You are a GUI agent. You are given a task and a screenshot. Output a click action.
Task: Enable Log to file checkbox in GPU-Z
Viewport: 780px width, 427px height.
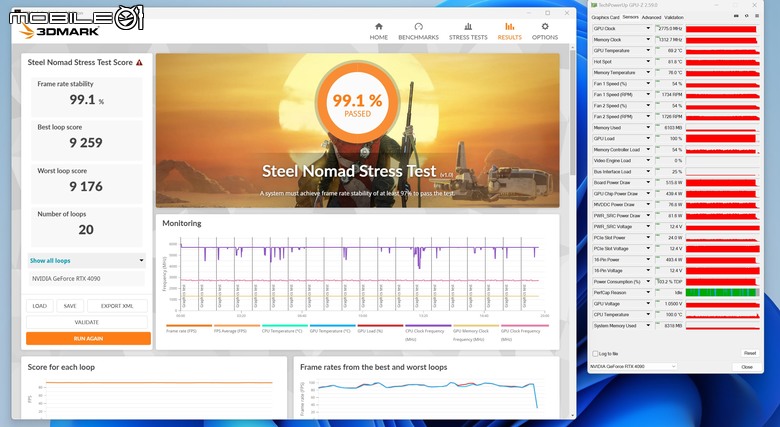[x=595, y=354]
